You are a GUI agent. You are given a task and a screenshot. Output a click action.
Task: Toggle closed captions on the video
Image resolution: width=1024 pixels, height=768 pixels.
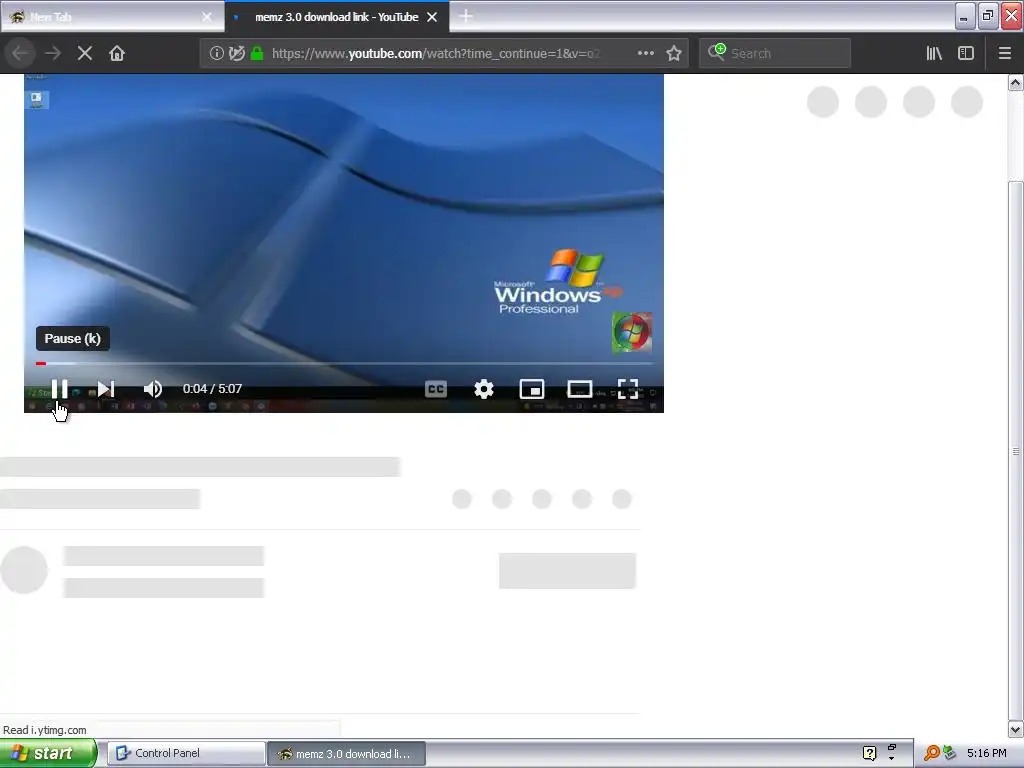click(x=436, y=389)
